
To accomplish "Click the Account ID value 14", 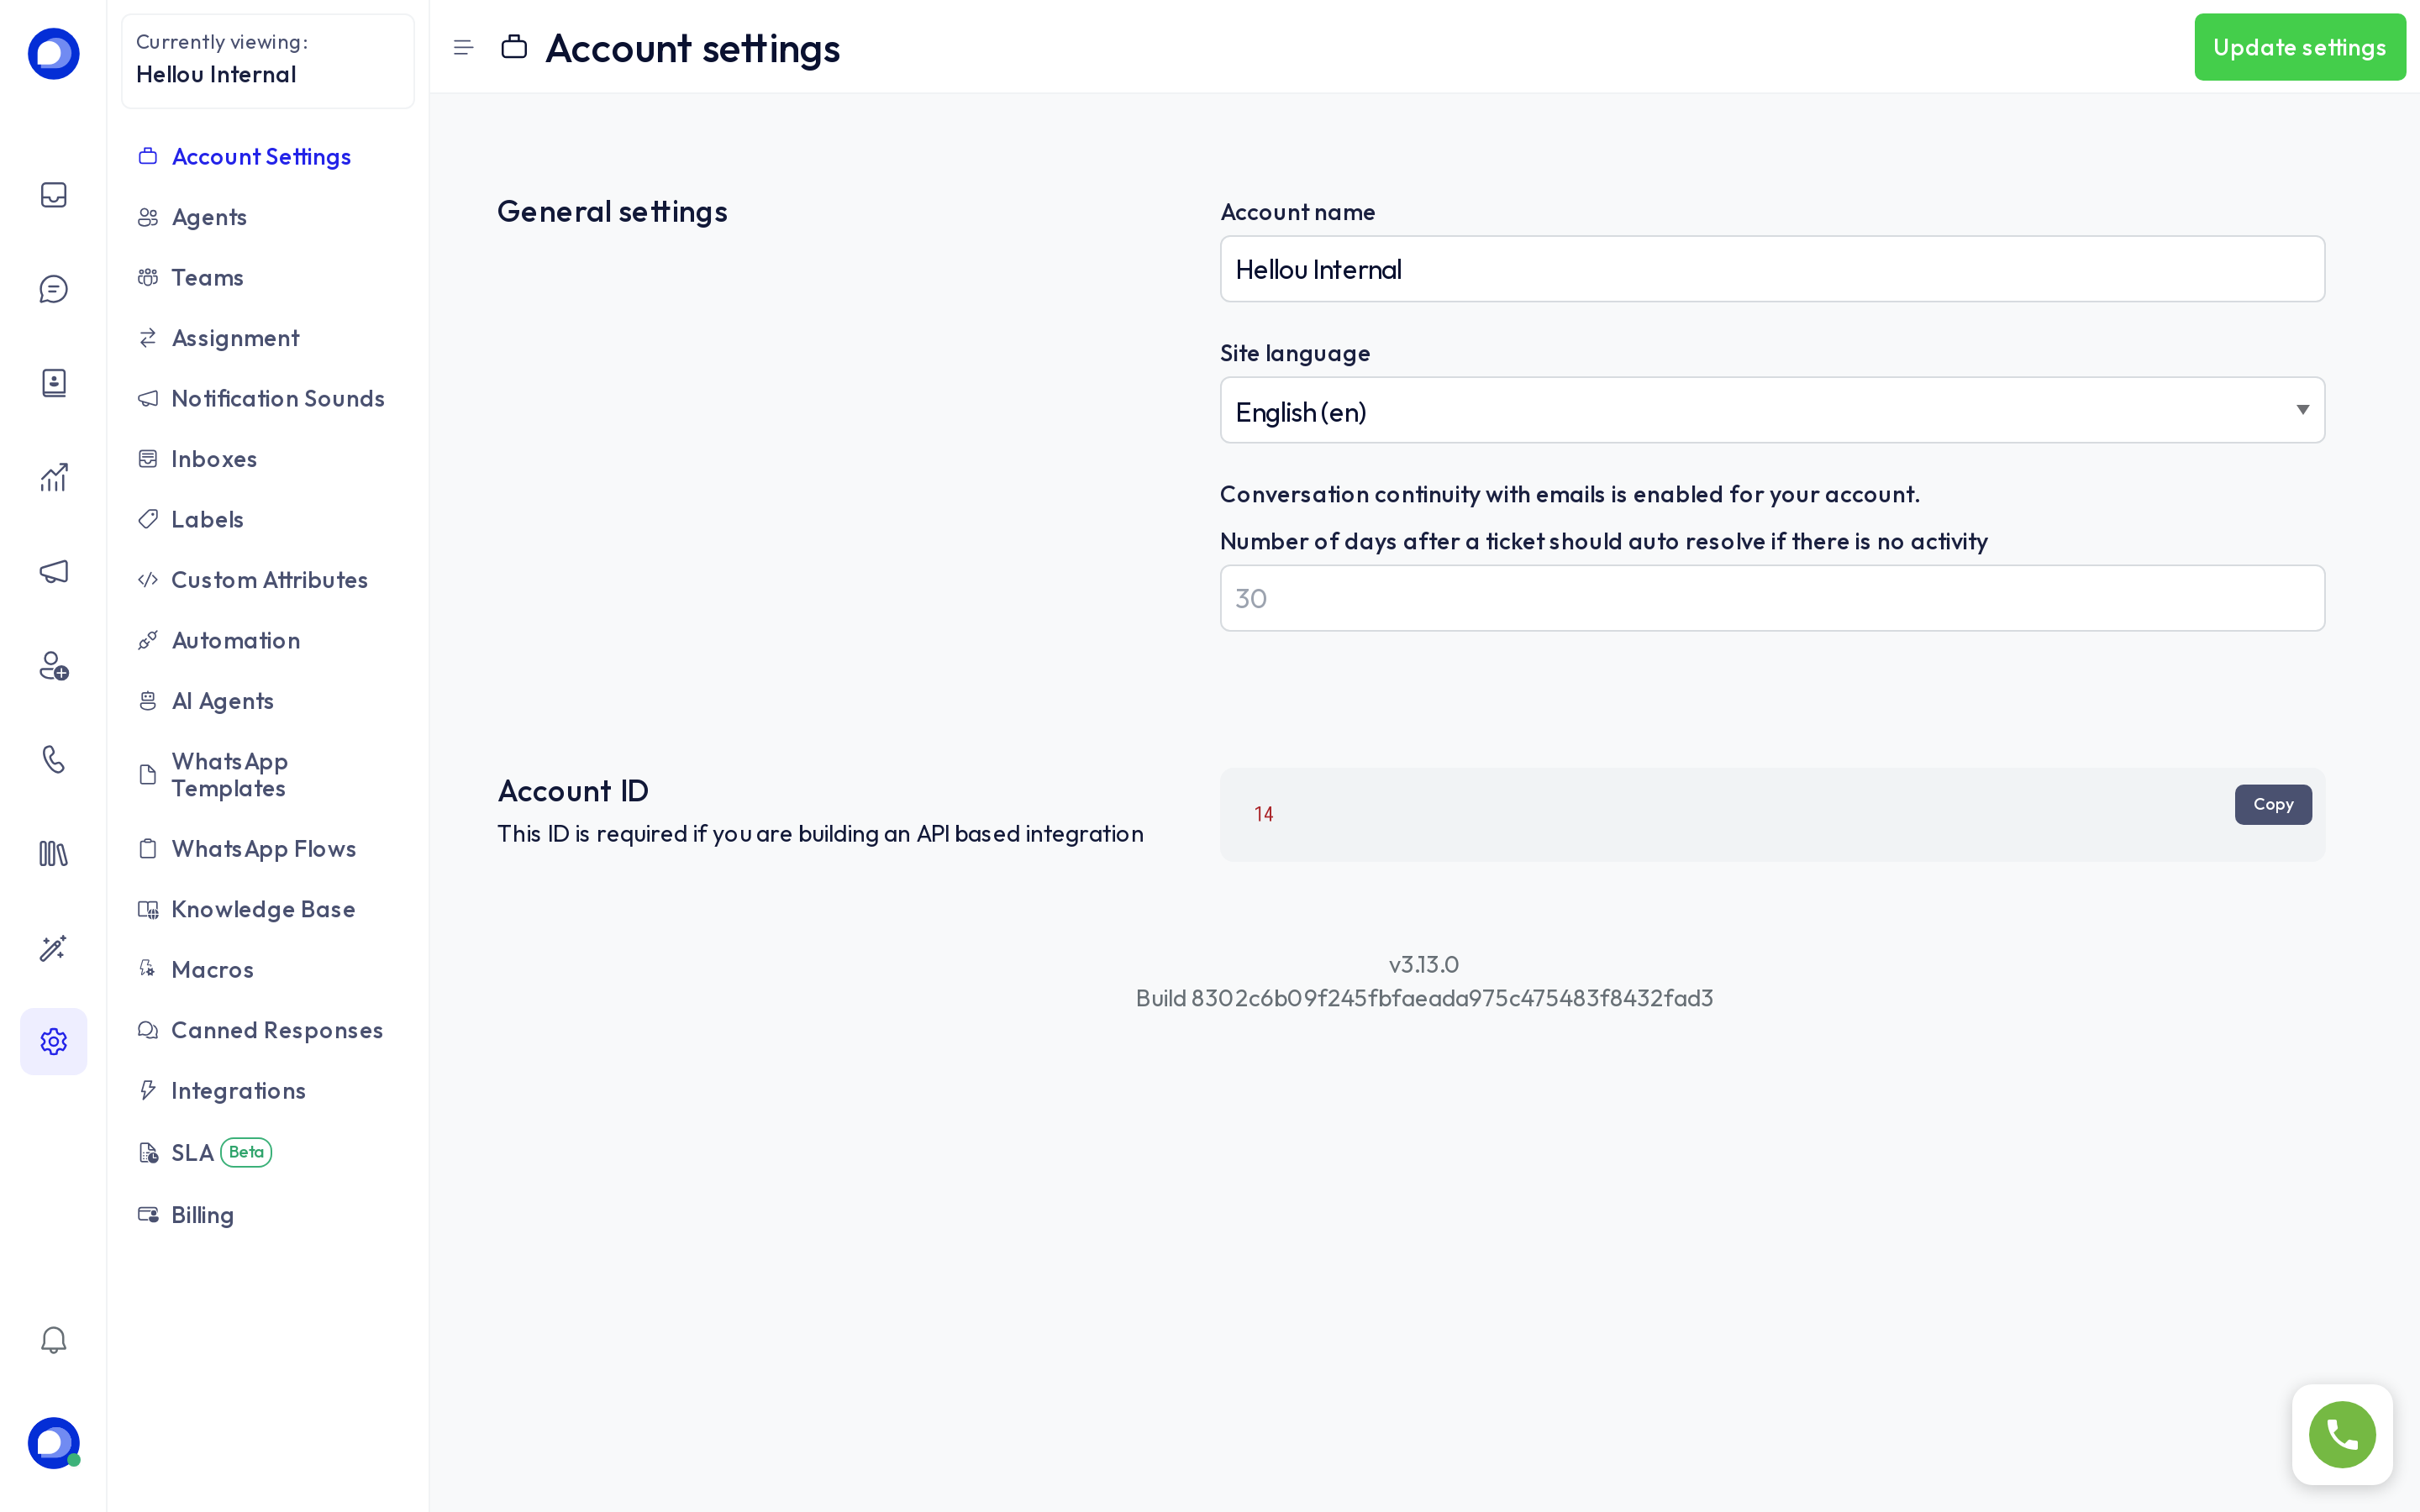I will 1264,815.
